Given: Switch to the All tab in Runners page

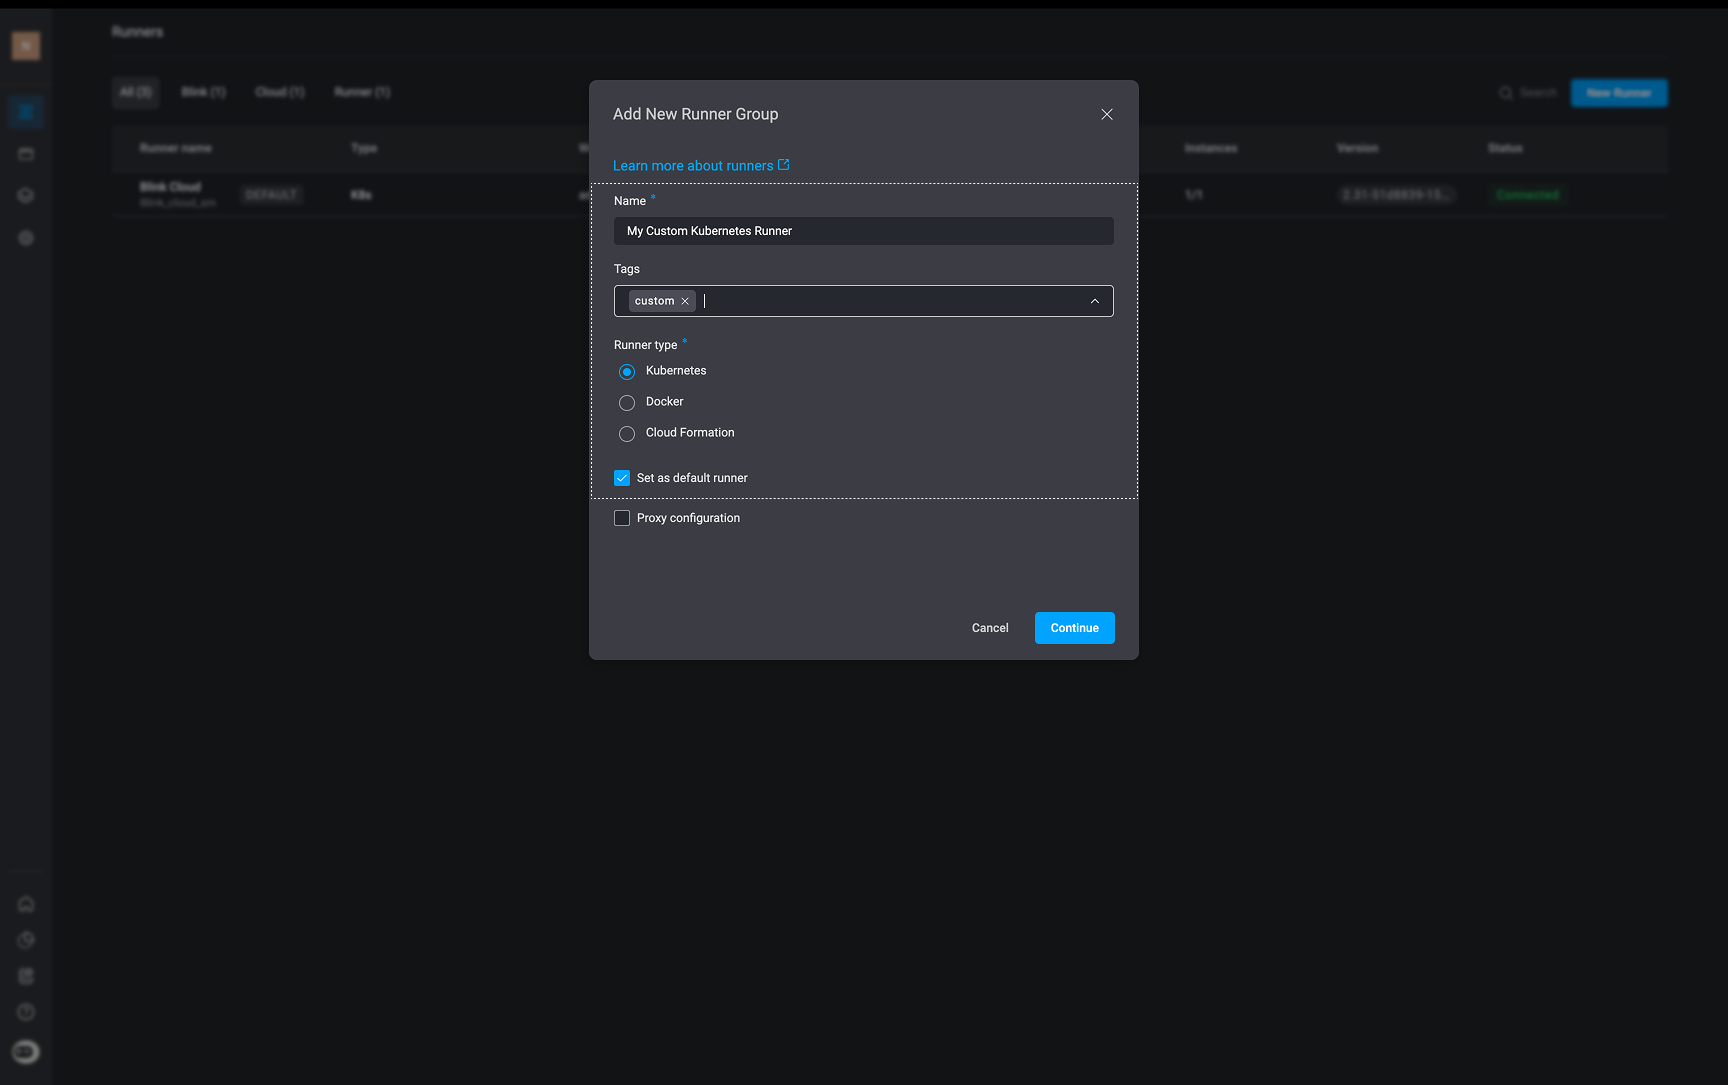Looking at the screenshot, I should 135,92.
